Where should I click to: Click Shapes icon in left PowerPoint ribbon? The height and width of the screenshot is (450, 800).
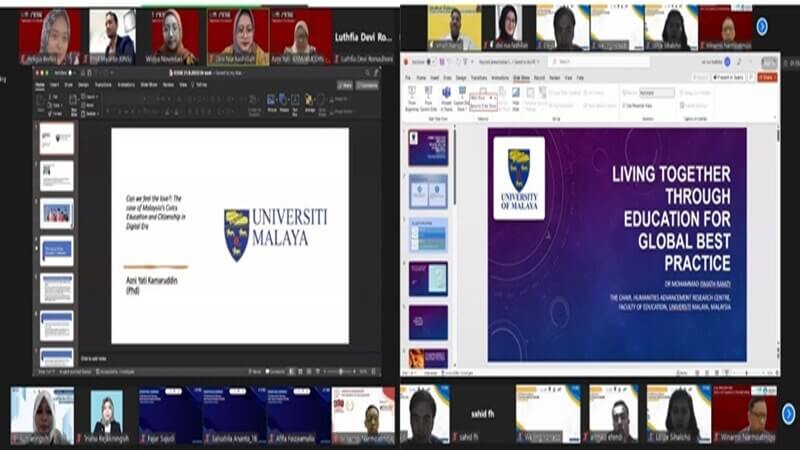click(x=284, y=102)
